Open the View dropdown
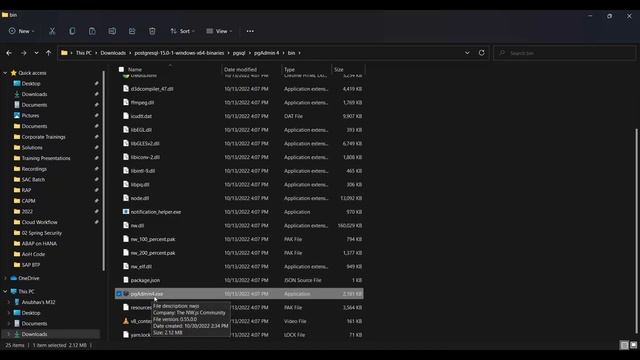This screenshot has width=640, height=360. click(219, 31)
